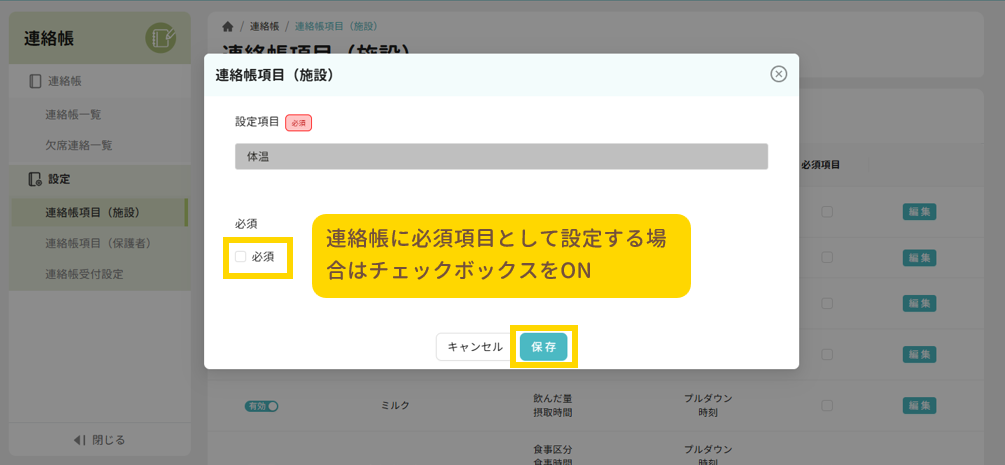Click the settings icon beside 設定 section
This screenshot has width=1005, height=465.
pyautogui.click(x=35, y=179)
